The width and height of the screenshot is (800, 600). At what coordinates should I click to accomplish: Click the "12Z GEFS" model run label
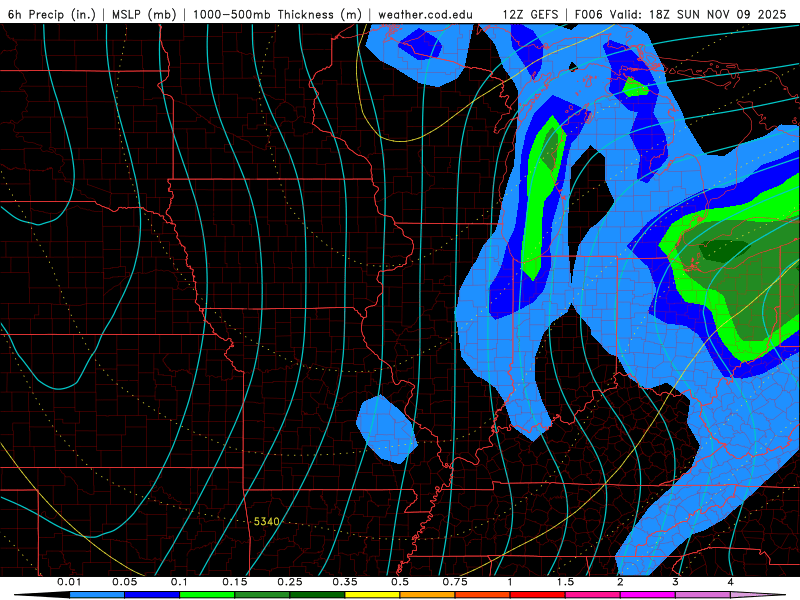[530, 14]
